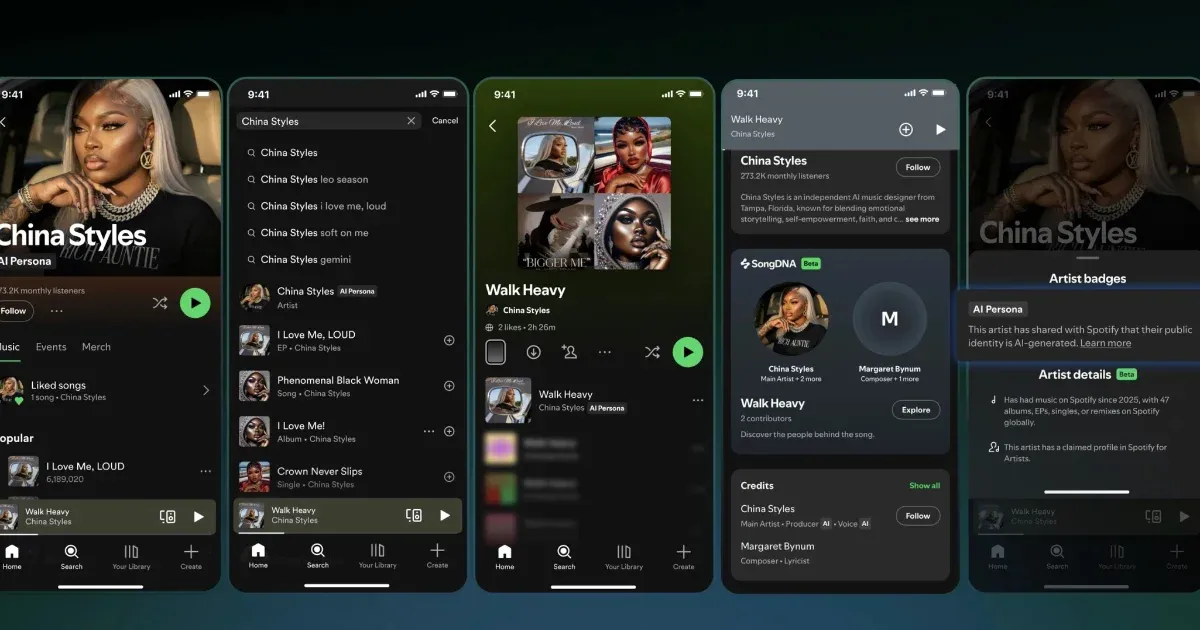This screenshot has height=630, width=1200.
Task: Open Search tab on artist page phone
Action: point(71,556)
